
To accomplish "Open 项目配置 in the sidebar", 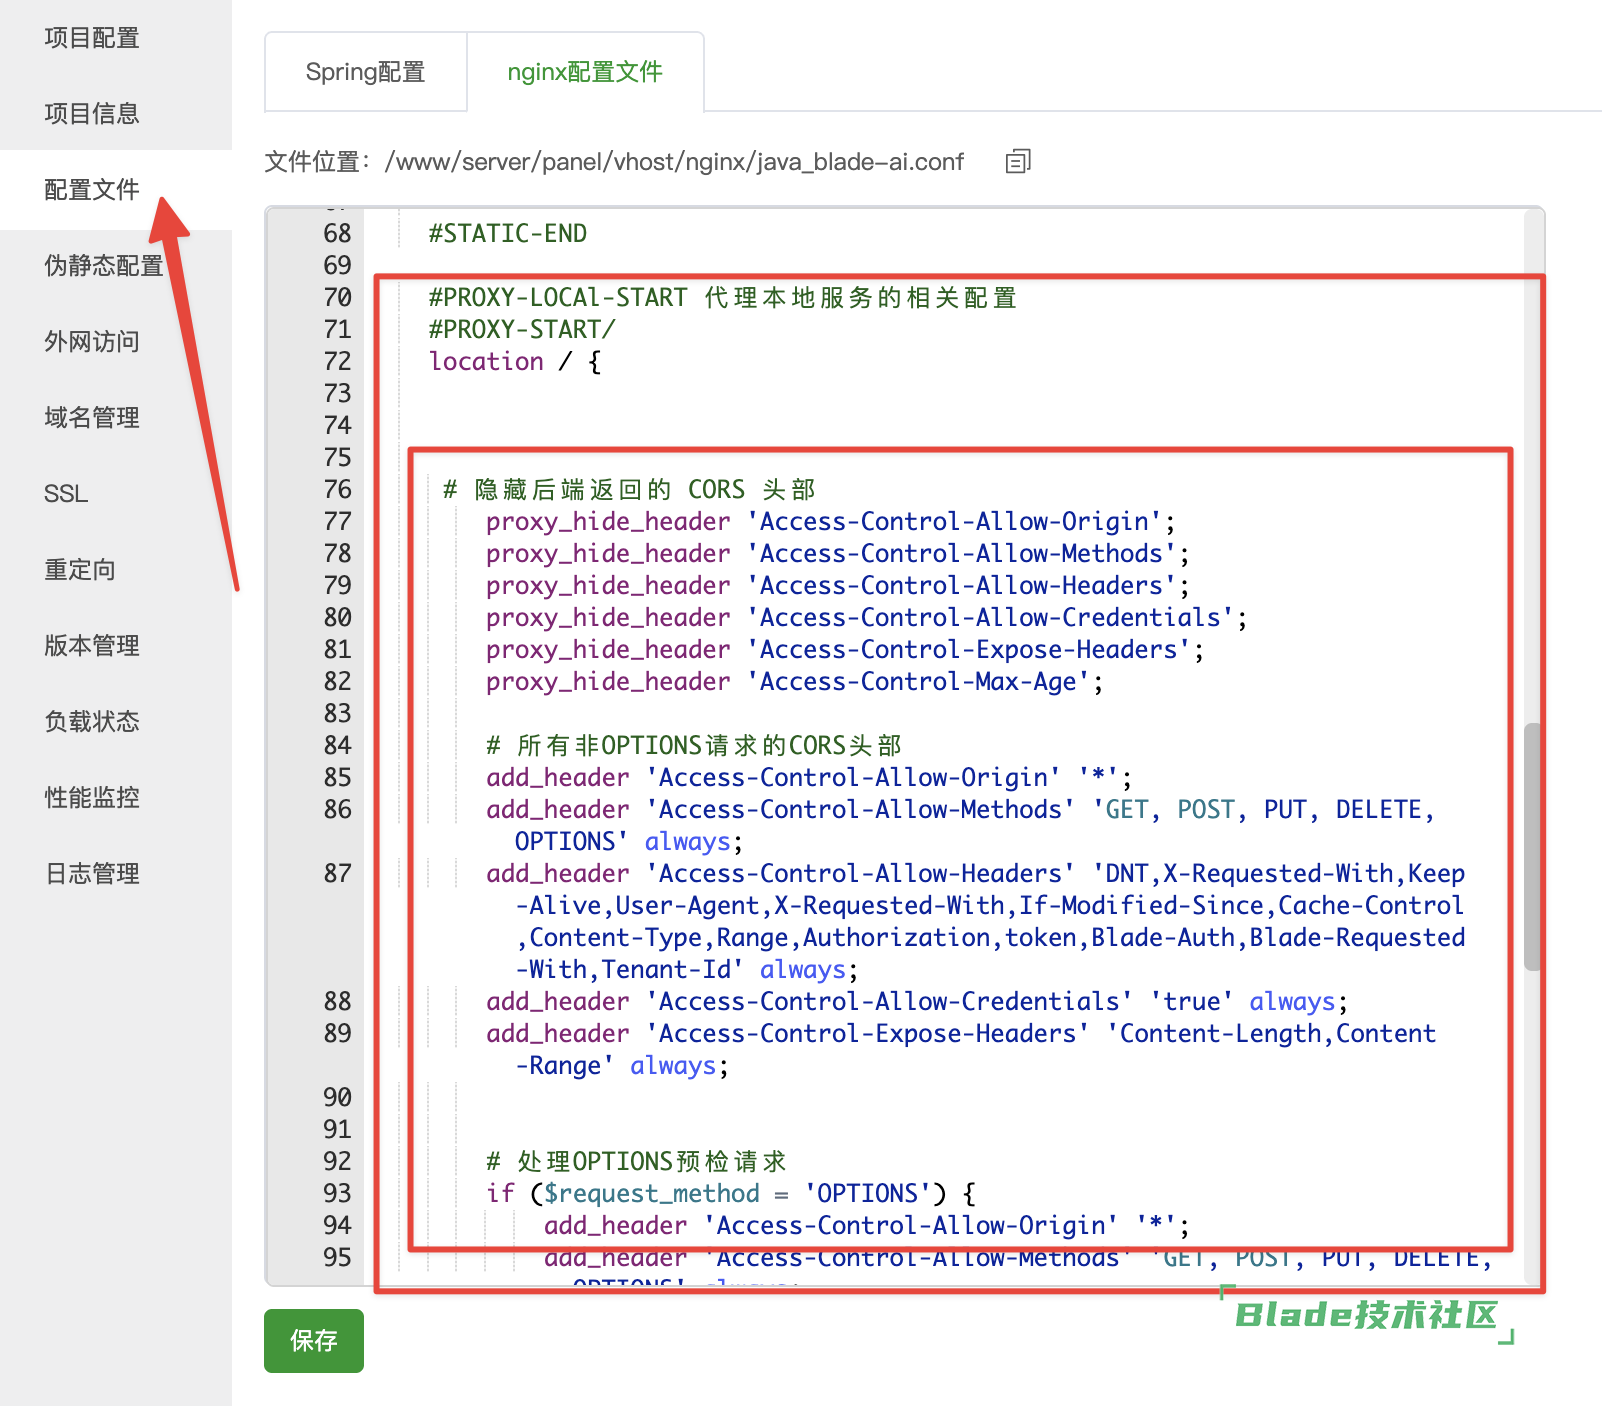I will click(92, 38).
